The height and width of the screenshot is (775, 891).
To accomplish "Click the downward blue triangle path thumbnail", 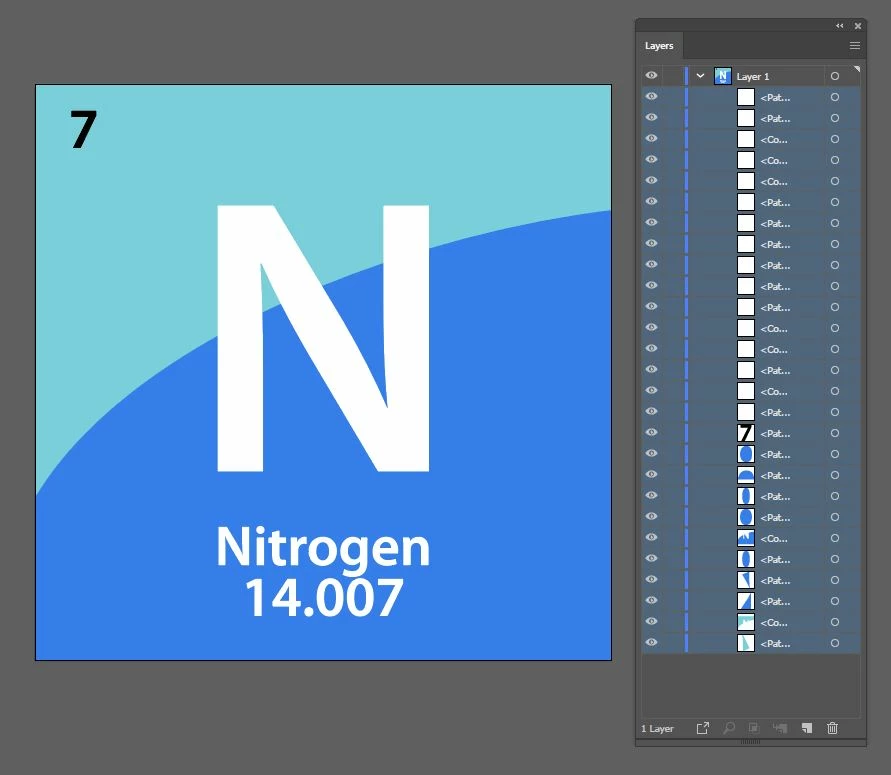I will point(746,580).
